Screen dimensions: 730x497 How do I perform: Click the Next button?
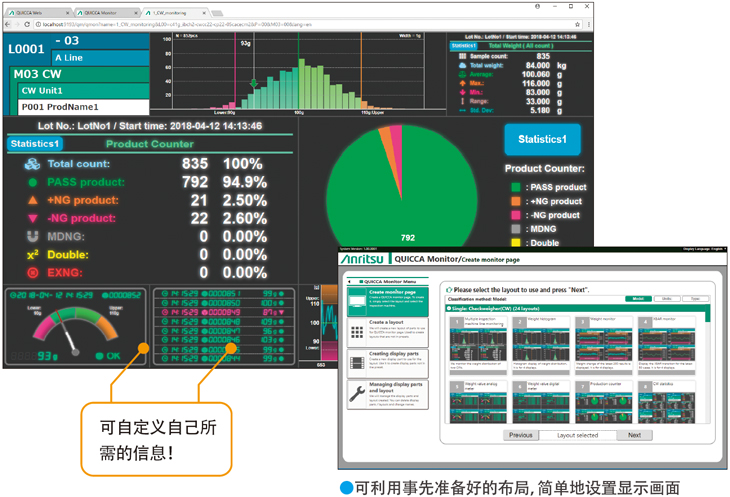coord(634,435)
